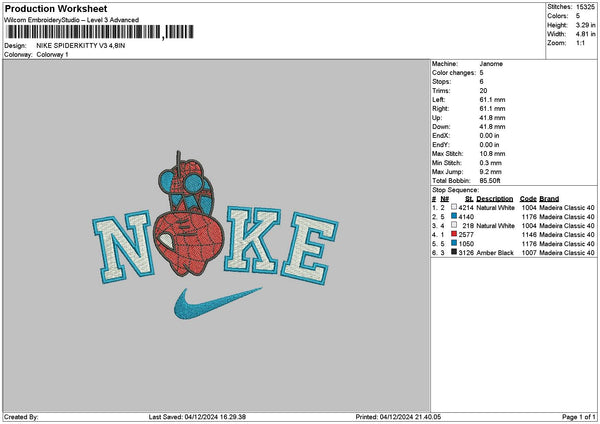Click the "Amber Black" description

click(x=495, y=253)
